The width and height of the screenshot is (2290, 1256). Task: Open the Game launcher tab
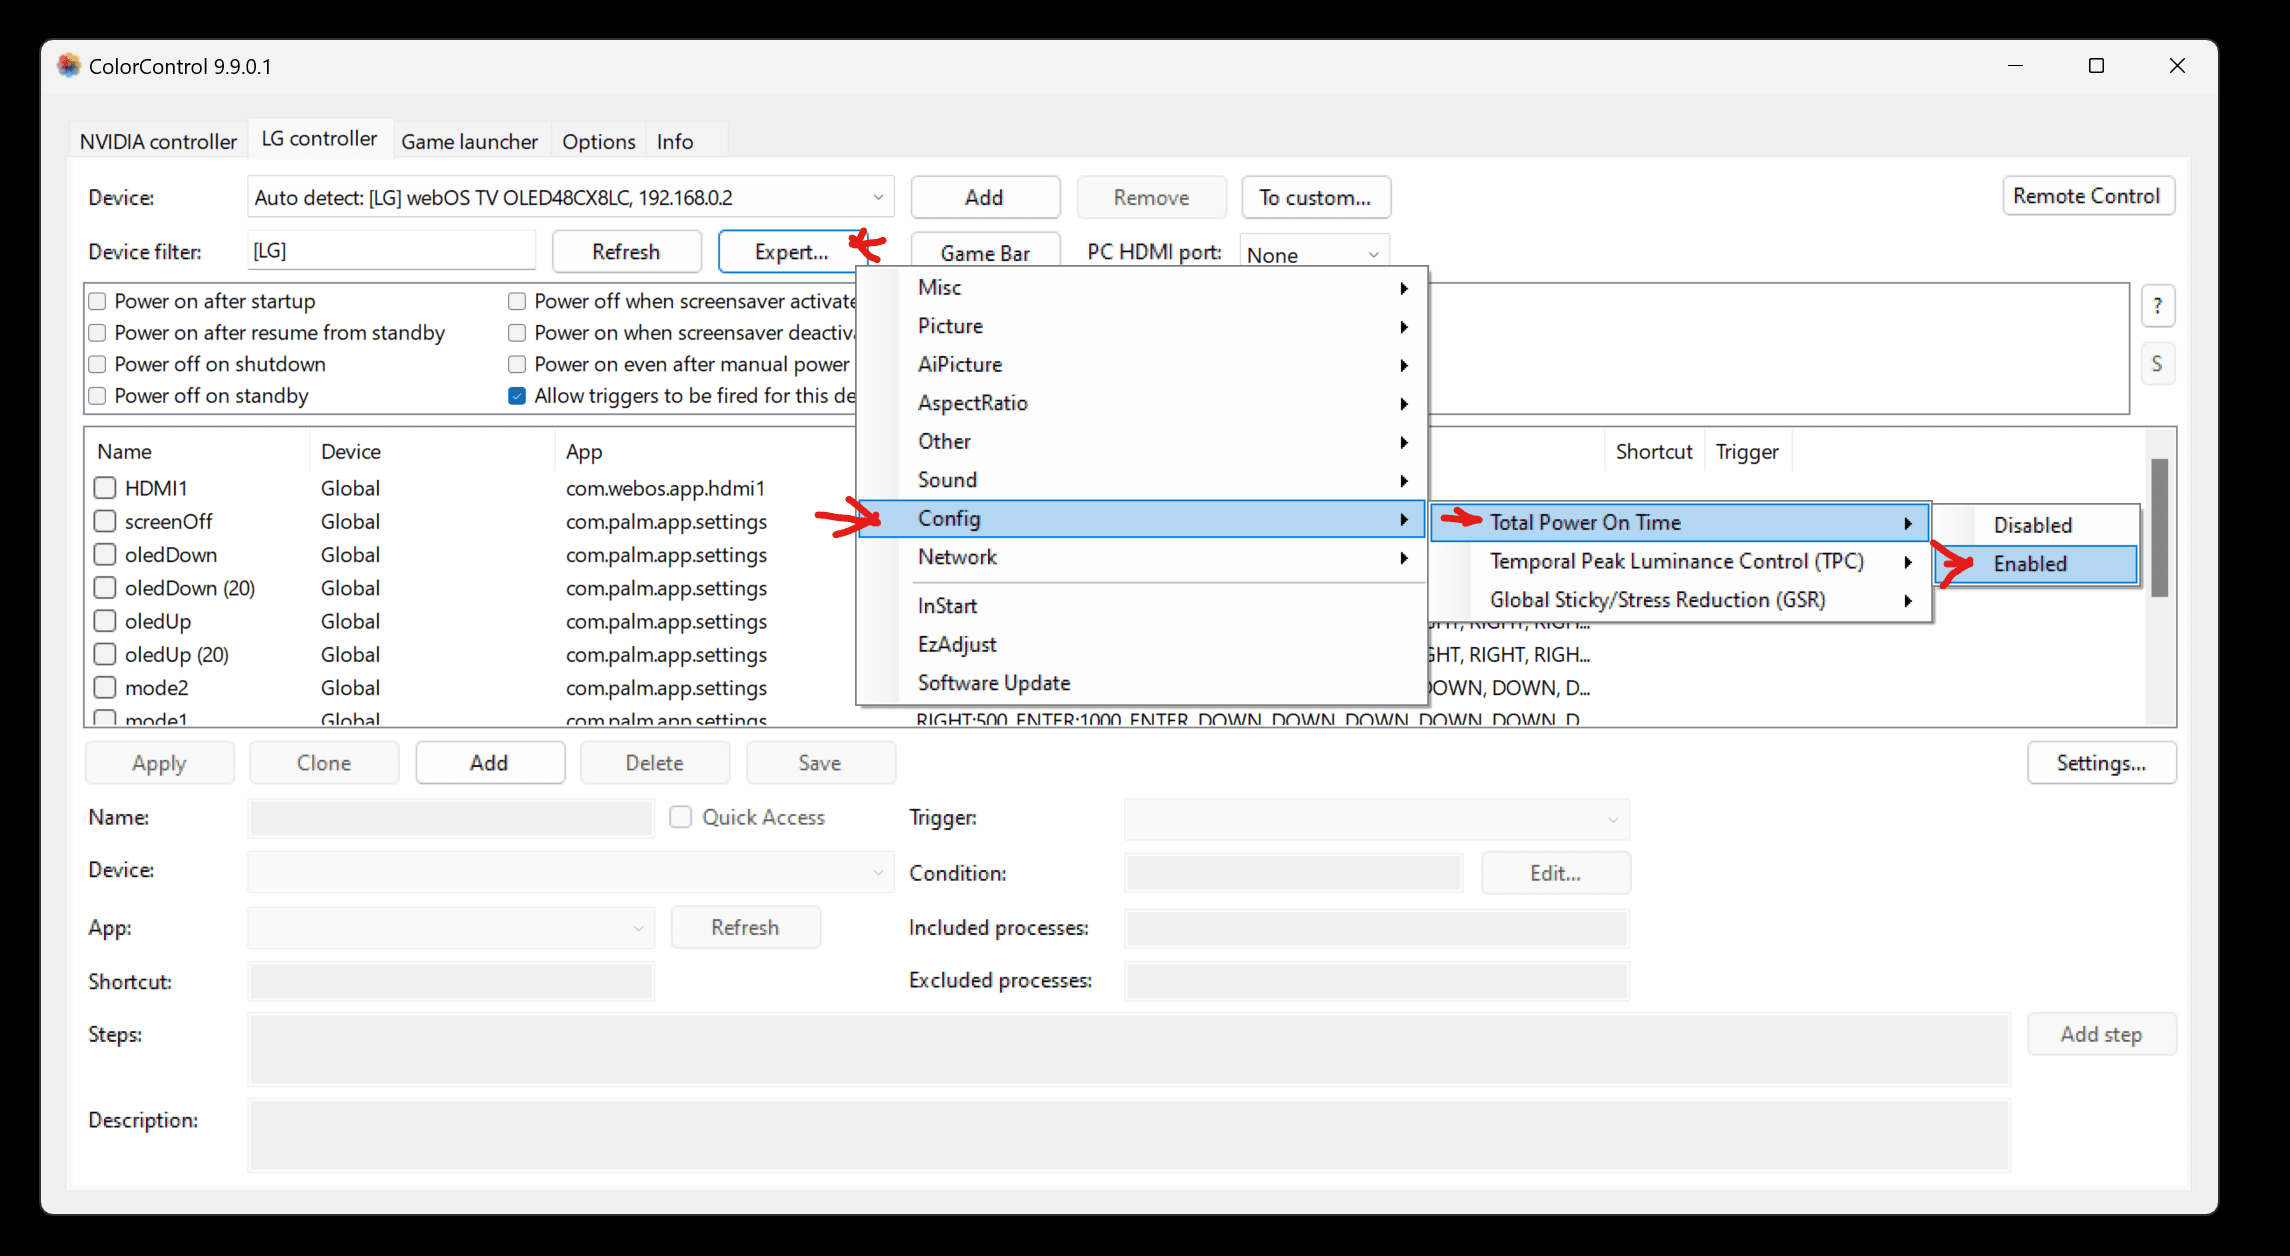point(469,141)
